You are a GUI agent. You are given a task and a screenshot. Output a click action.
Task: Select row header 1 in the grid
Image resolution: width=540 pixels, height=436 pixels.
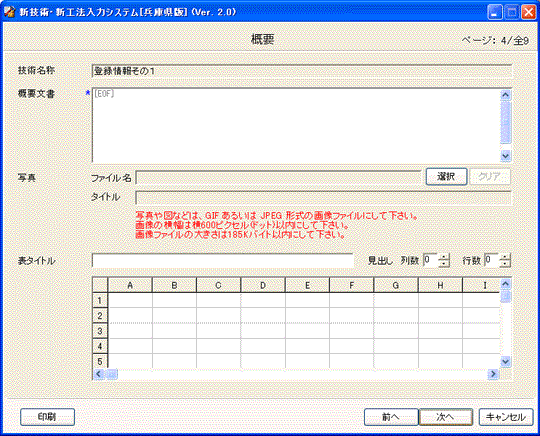point(100,300)
